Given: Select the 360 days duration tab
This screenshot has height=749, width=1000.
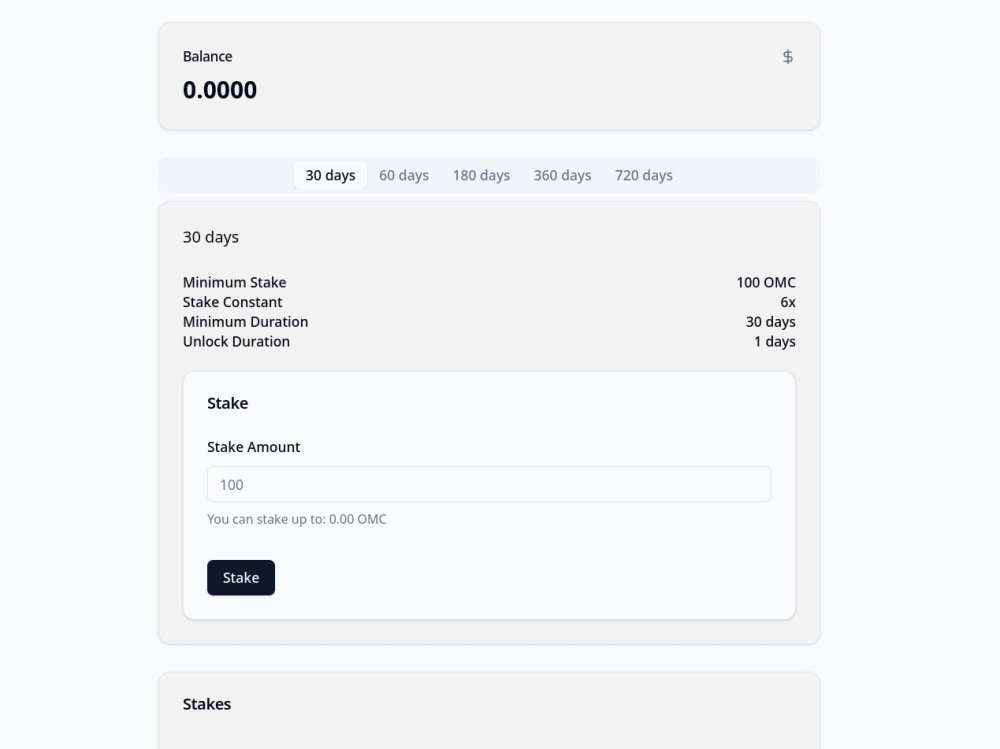Looking at the screenshot, I should (x=562, y=174).
